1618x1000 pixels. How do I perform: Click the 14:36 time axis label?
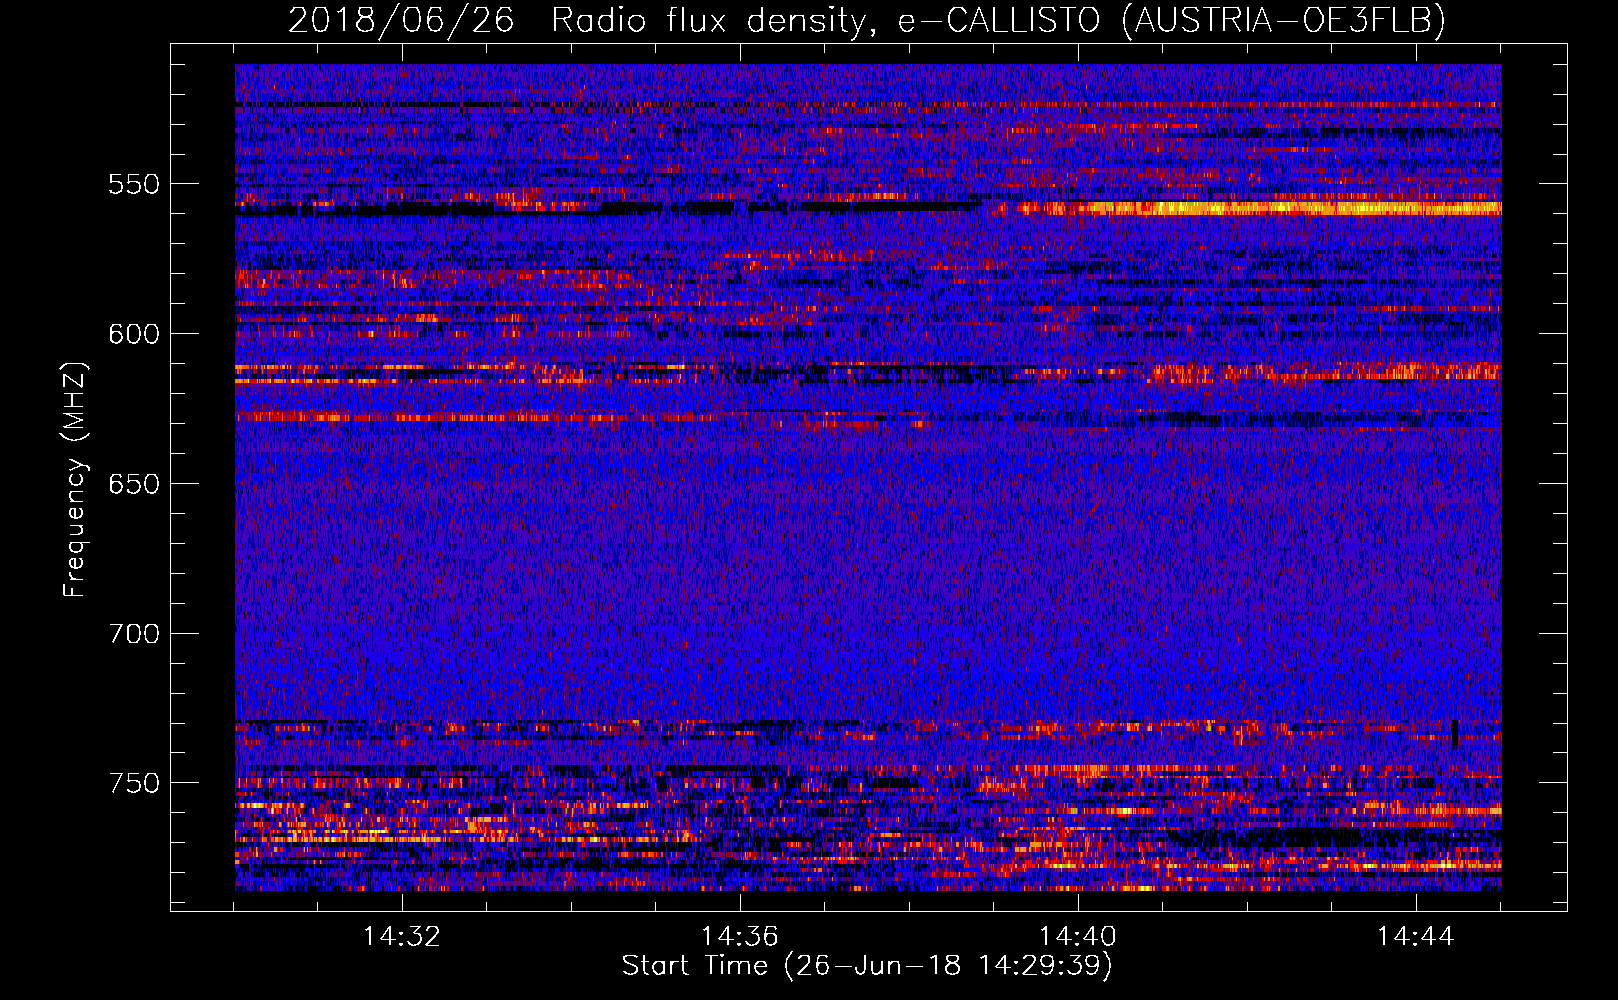pyautogui.click(x=740, y=937)
